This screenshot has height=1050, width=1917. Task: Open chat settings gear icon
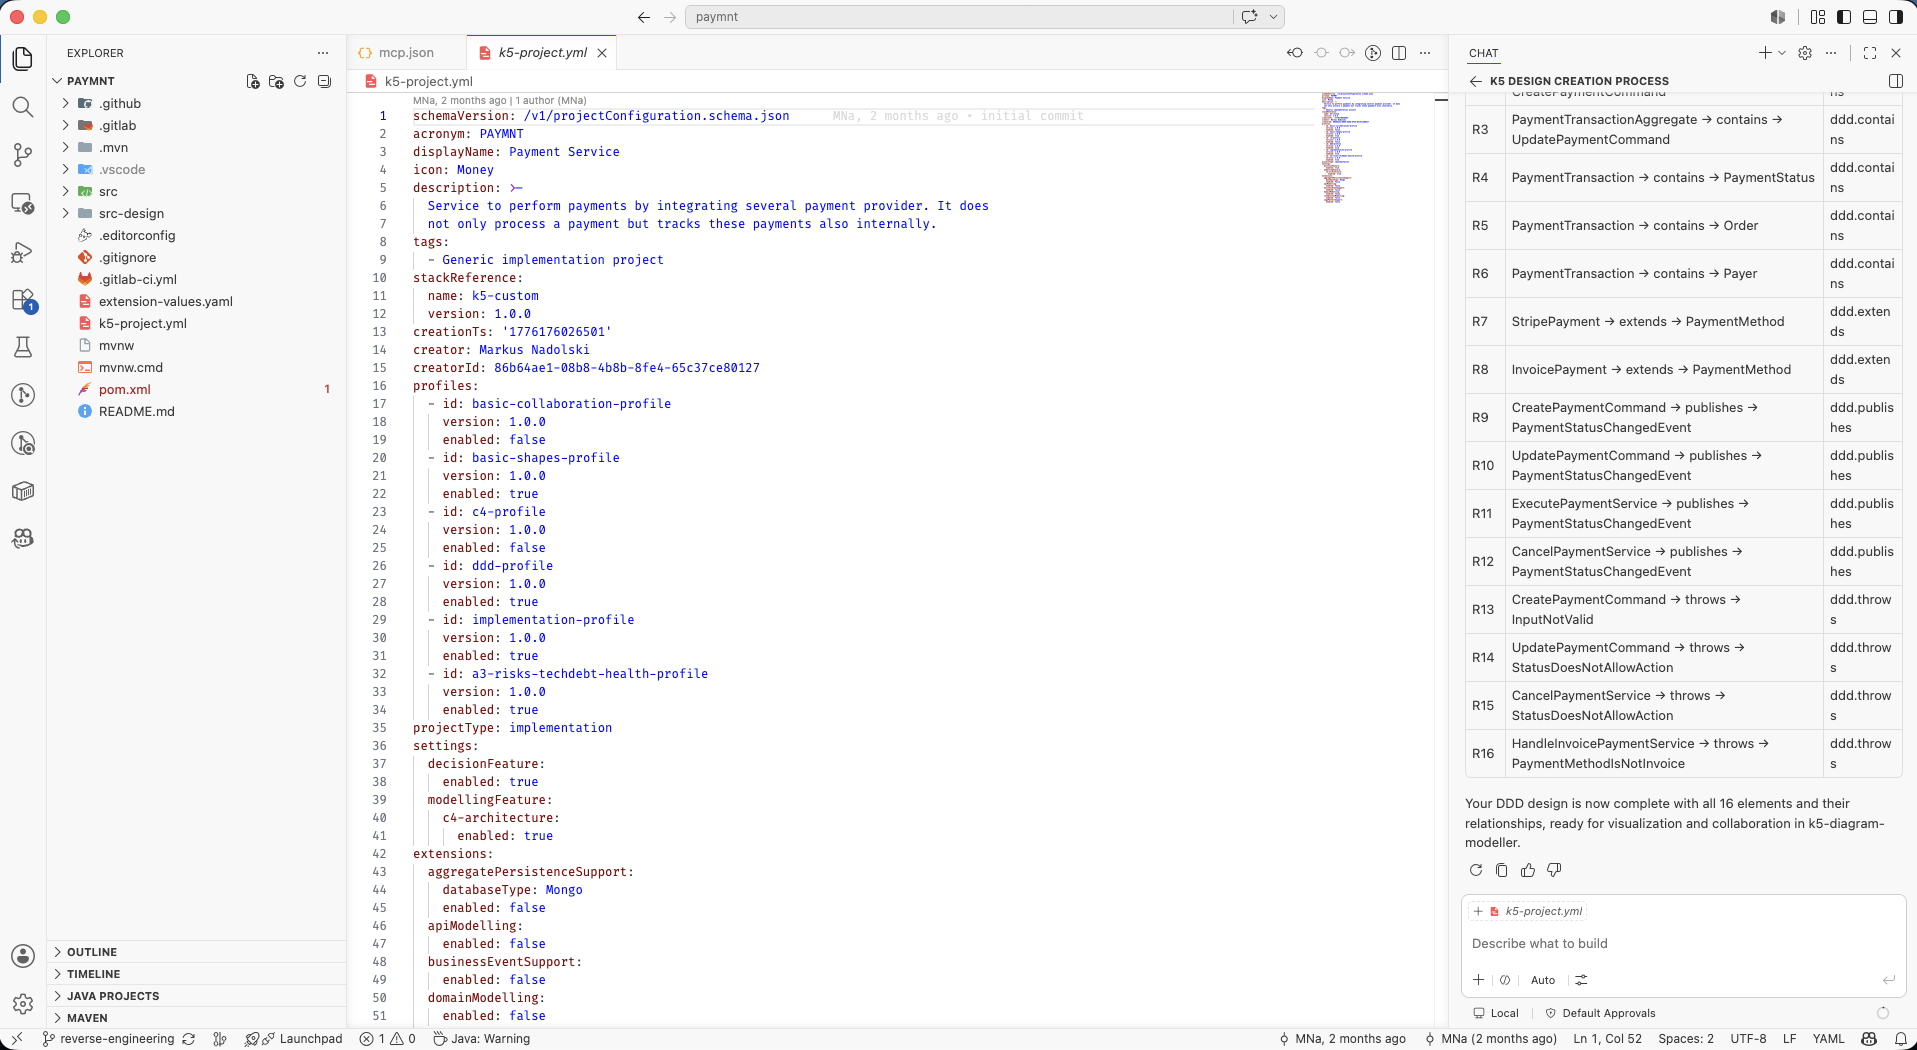(1805, 53)
